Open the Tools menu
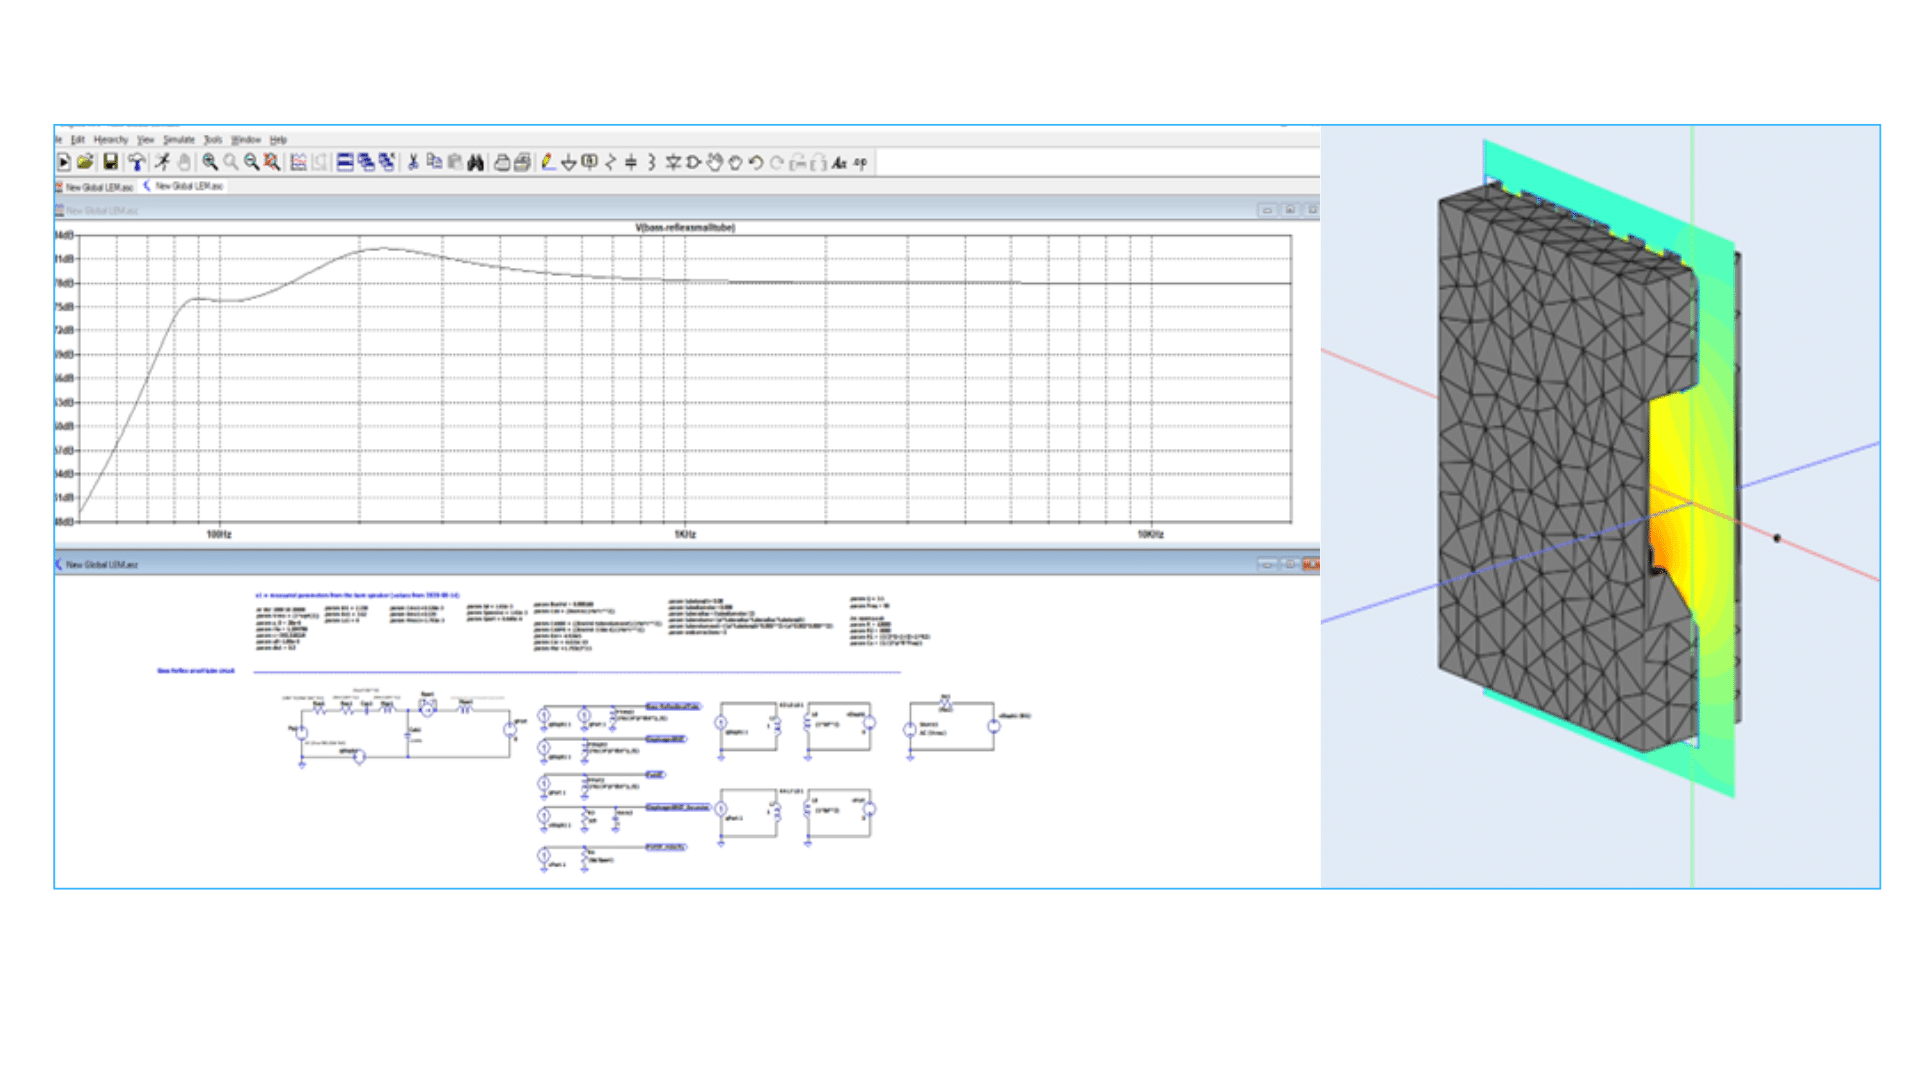Screen dimensions: 1920x1080 point(213,140)
